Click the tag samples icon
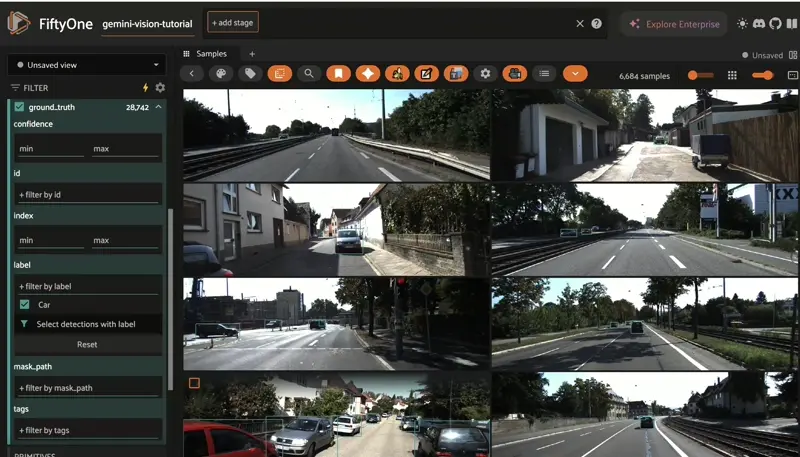Screen dimensions: 800x457 pyautogui.click(x=250, y=74)
